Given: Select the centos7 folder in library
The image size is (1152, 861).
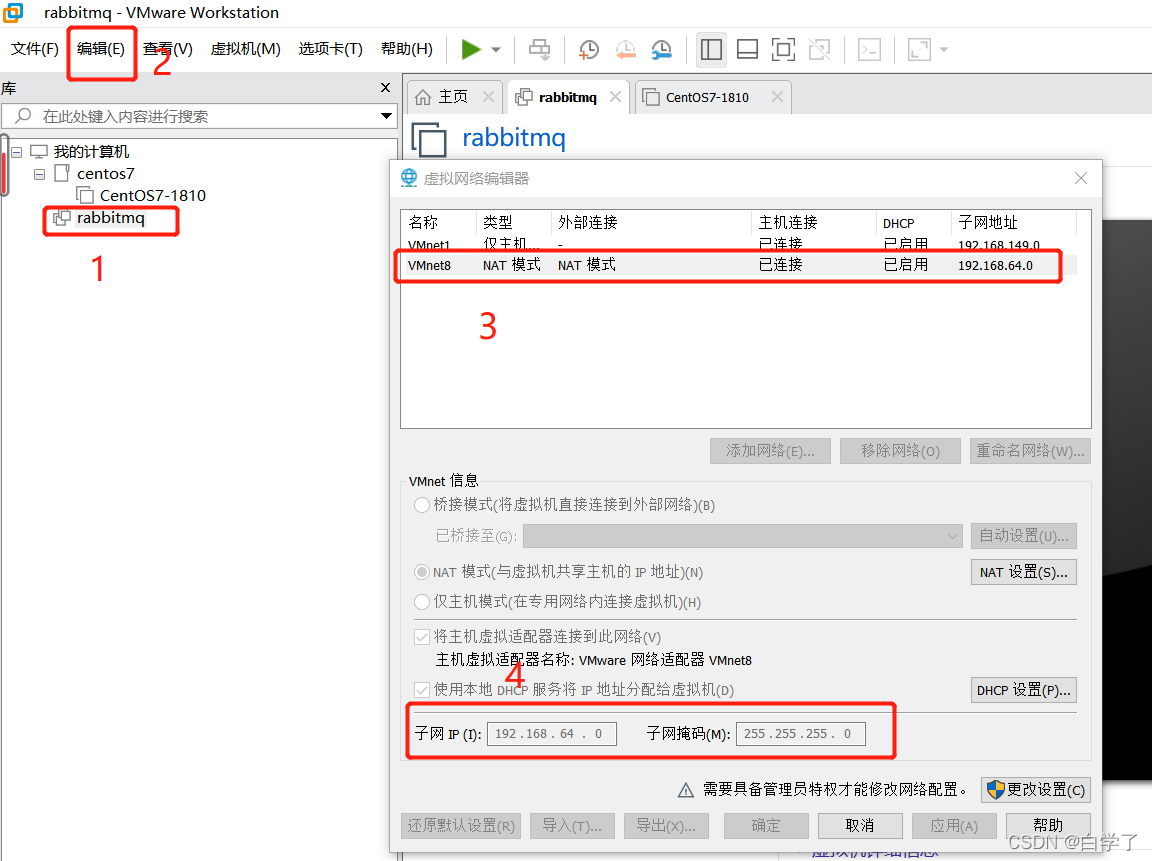Looking at the screenshot, I should tap(105, 173).
